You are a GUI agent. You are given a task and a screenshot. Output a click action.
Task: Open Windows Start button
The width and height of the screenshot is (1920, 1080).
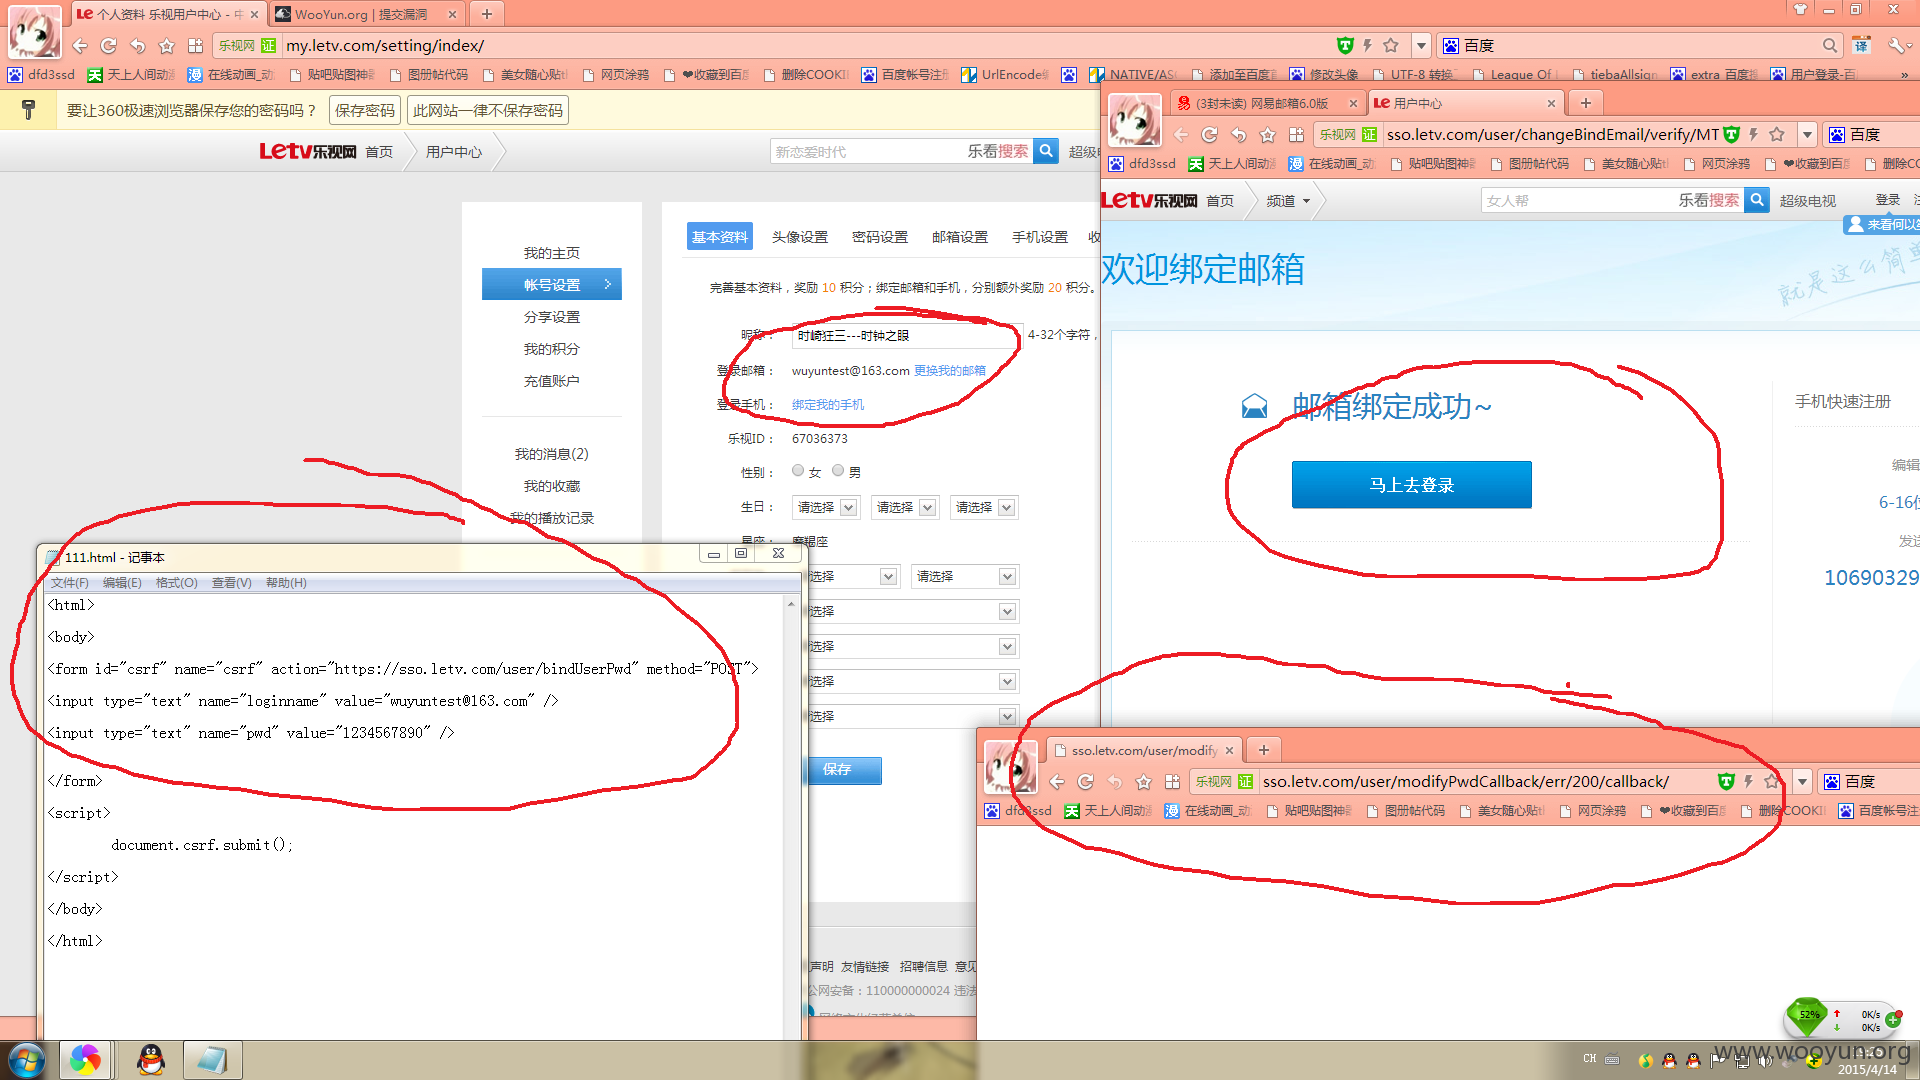click(x=26, y=1060)
